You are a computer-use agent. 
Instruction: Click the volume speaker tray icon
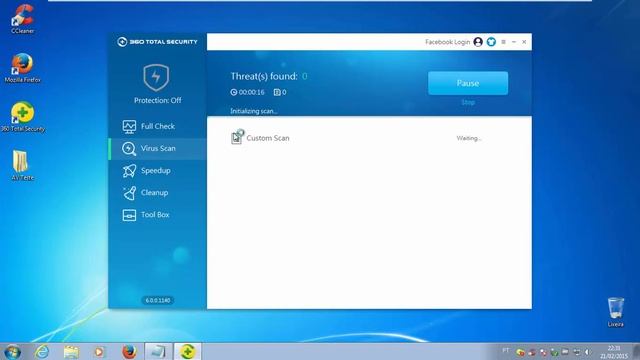tap(587, 352)
